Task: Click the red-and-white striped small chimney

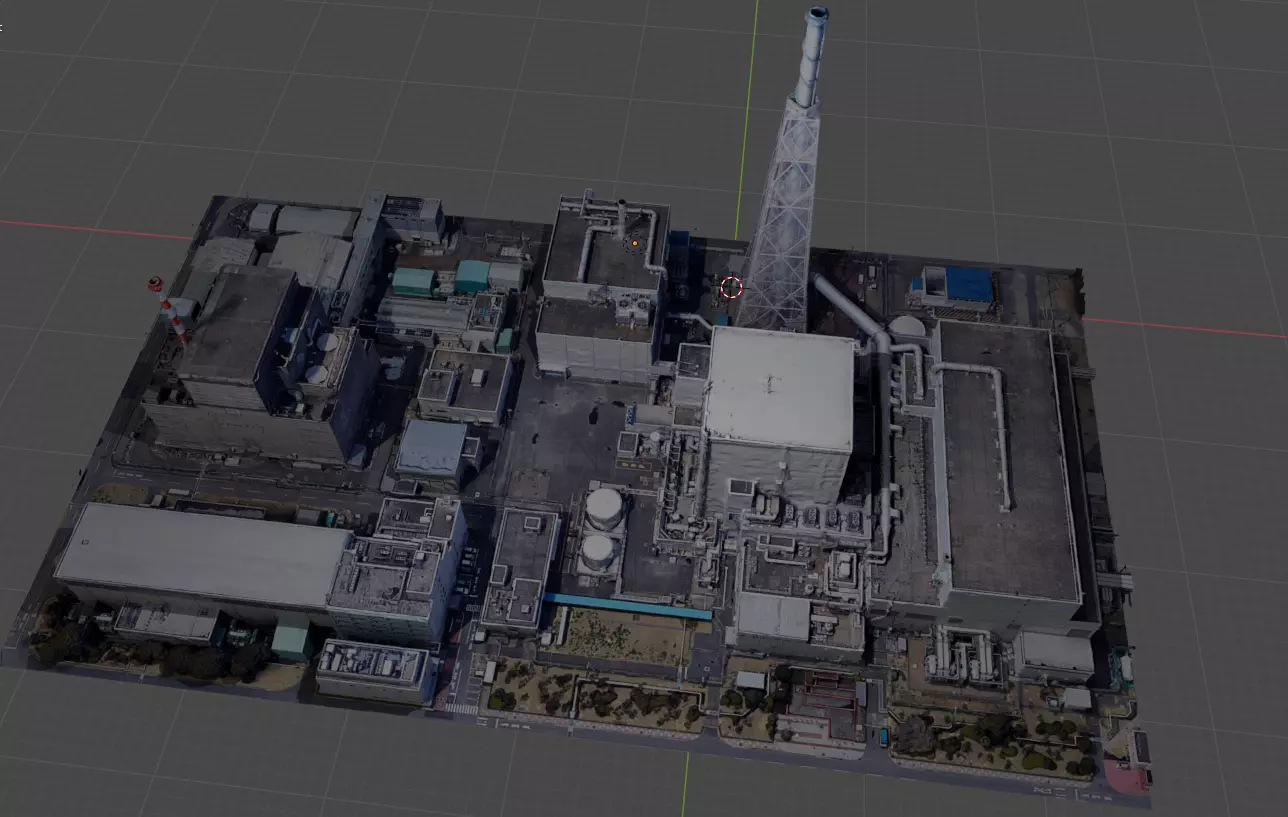Action: (x=168, y=309)
